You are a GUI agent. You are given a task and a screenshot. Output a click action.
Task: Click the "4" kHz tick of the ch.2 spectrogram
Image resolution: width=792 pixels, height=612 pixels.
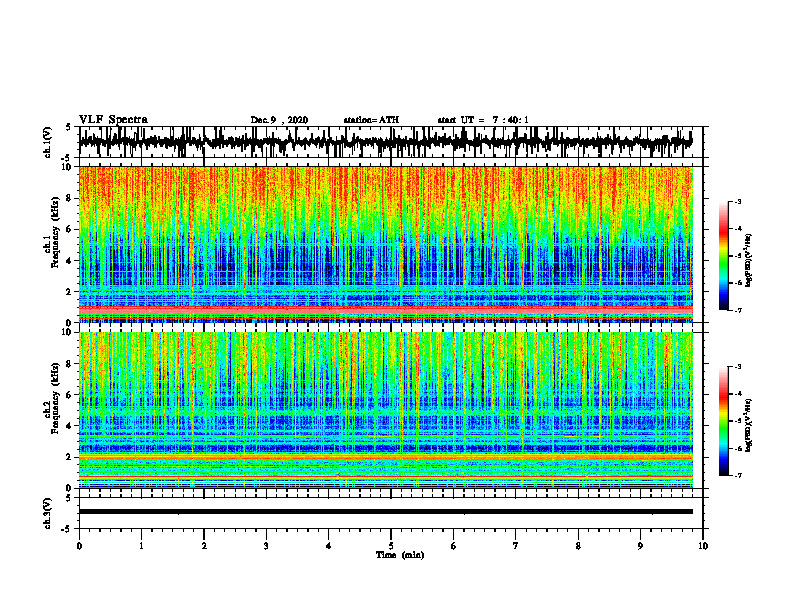pyautogui.click(x=70, y=426)
